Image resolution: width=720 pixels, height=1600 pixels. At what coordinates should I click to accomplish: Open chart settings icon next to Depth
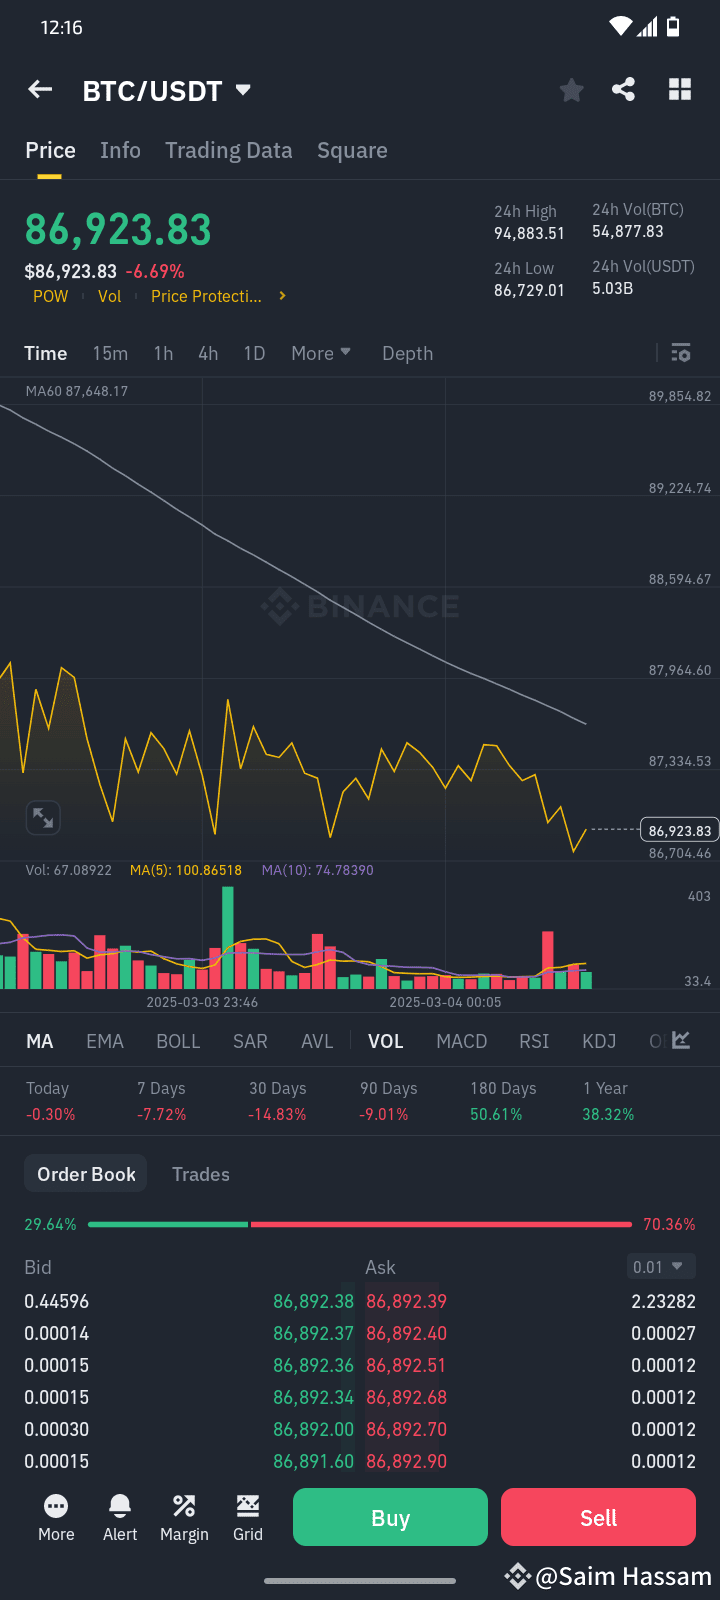(x=680, y=353)
